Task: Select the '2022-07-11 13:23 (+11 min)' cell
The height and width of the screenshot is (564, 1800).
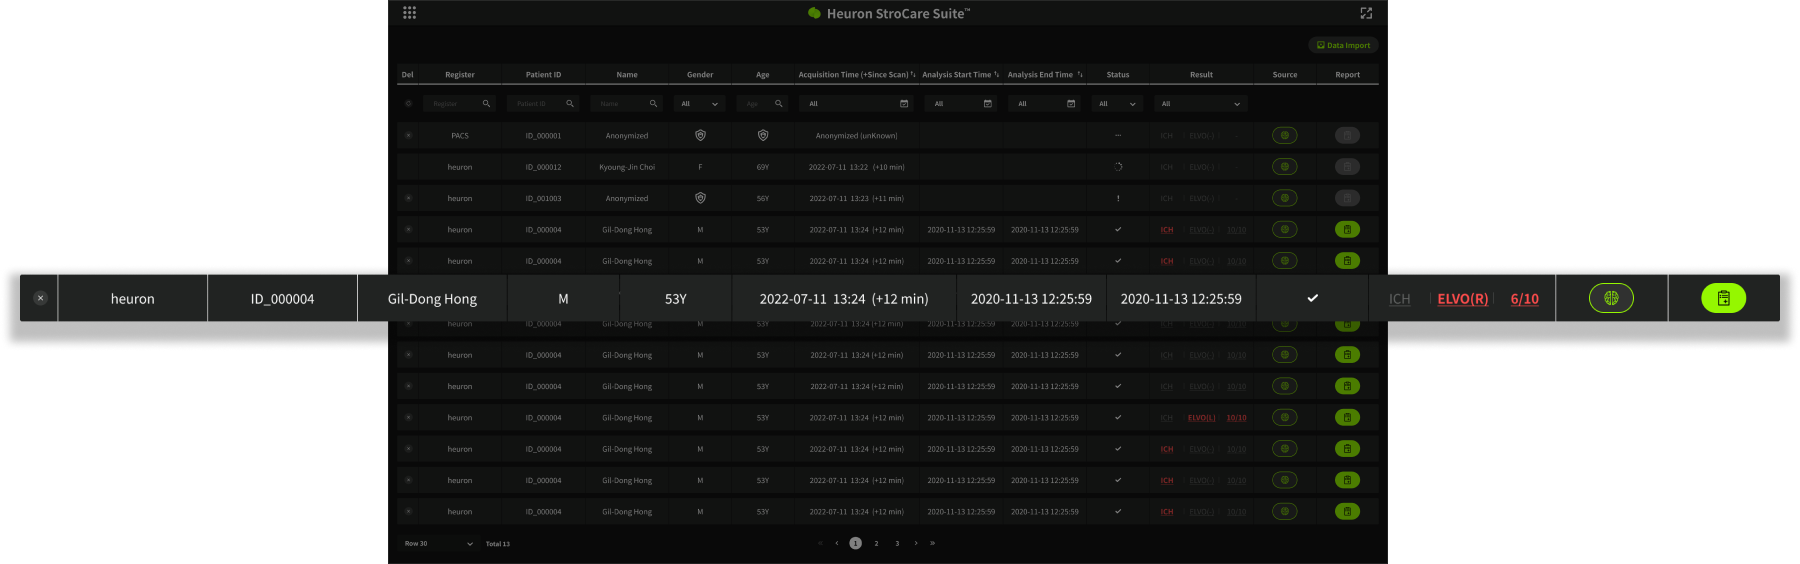Action: coord(856,198)
